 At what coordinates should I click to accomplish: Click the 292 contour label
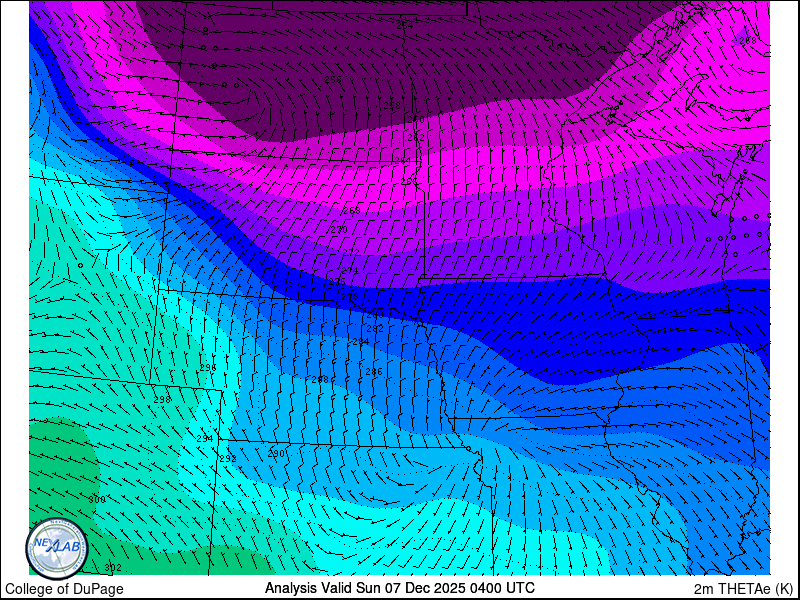228,459
